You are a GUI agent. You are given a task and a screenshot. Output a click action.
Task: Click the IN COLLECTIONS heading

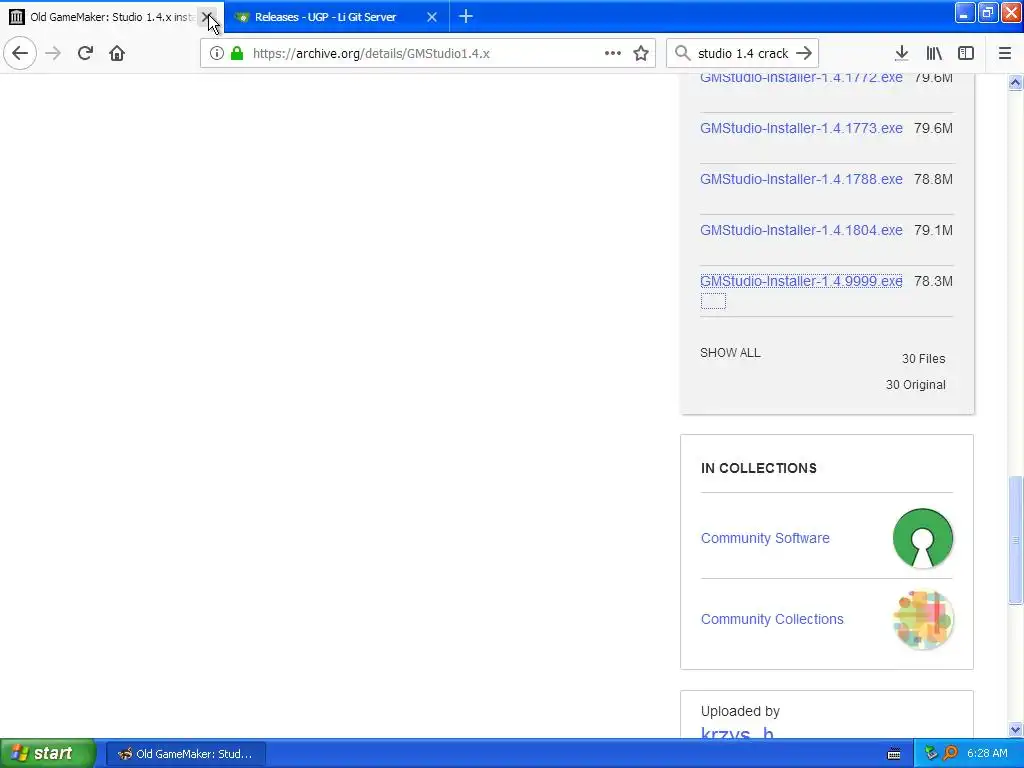[x=759, y=468]
